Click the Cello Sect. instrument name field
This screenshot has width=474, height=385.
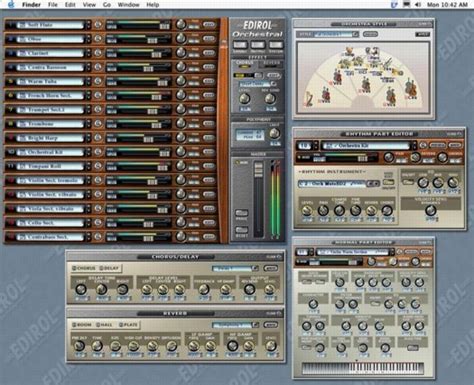pos(50,223)
